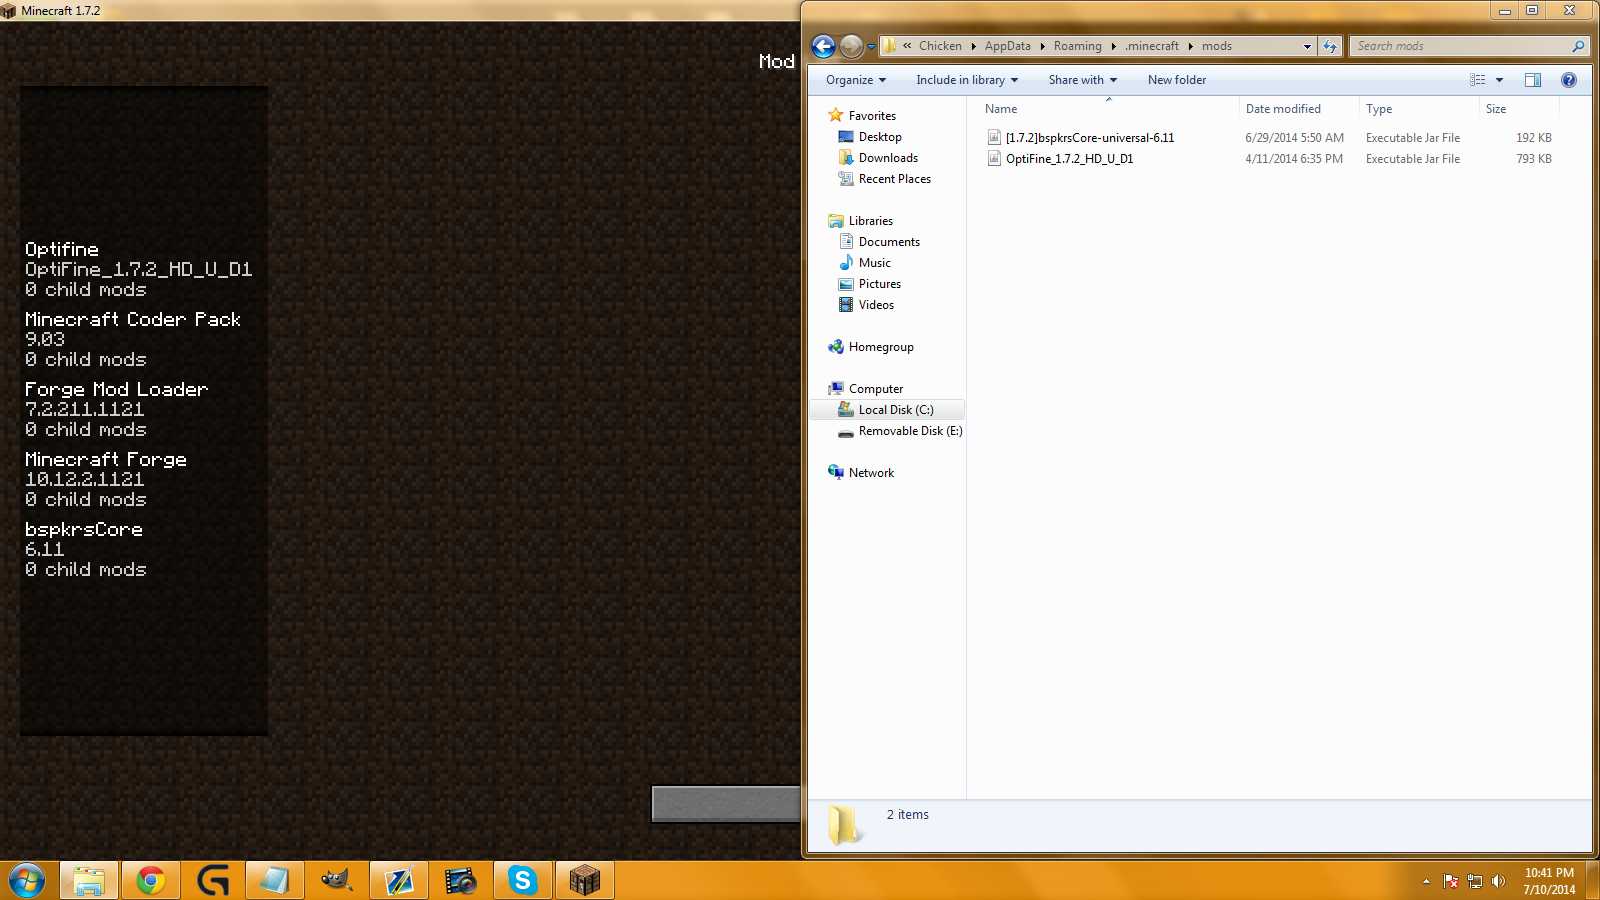Viewport: 1600px width, 900px height.
Task: Create a New folder
Action: [x=1177, y=80]
